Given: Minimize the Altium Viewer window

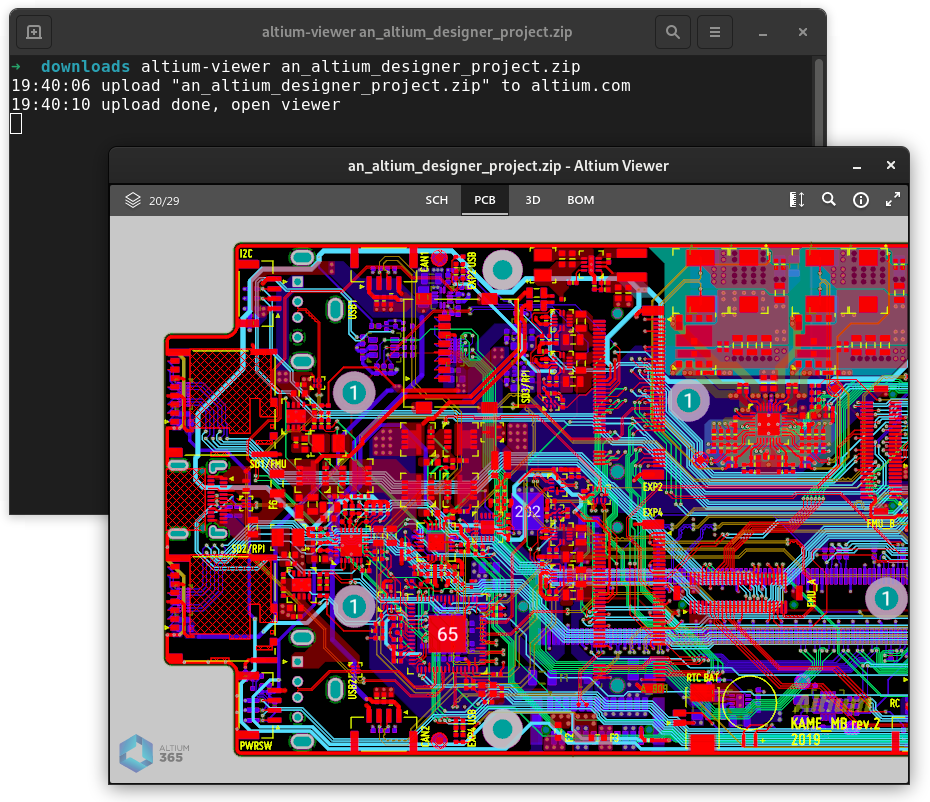Looking at the screenshot, I should [857, 167].
